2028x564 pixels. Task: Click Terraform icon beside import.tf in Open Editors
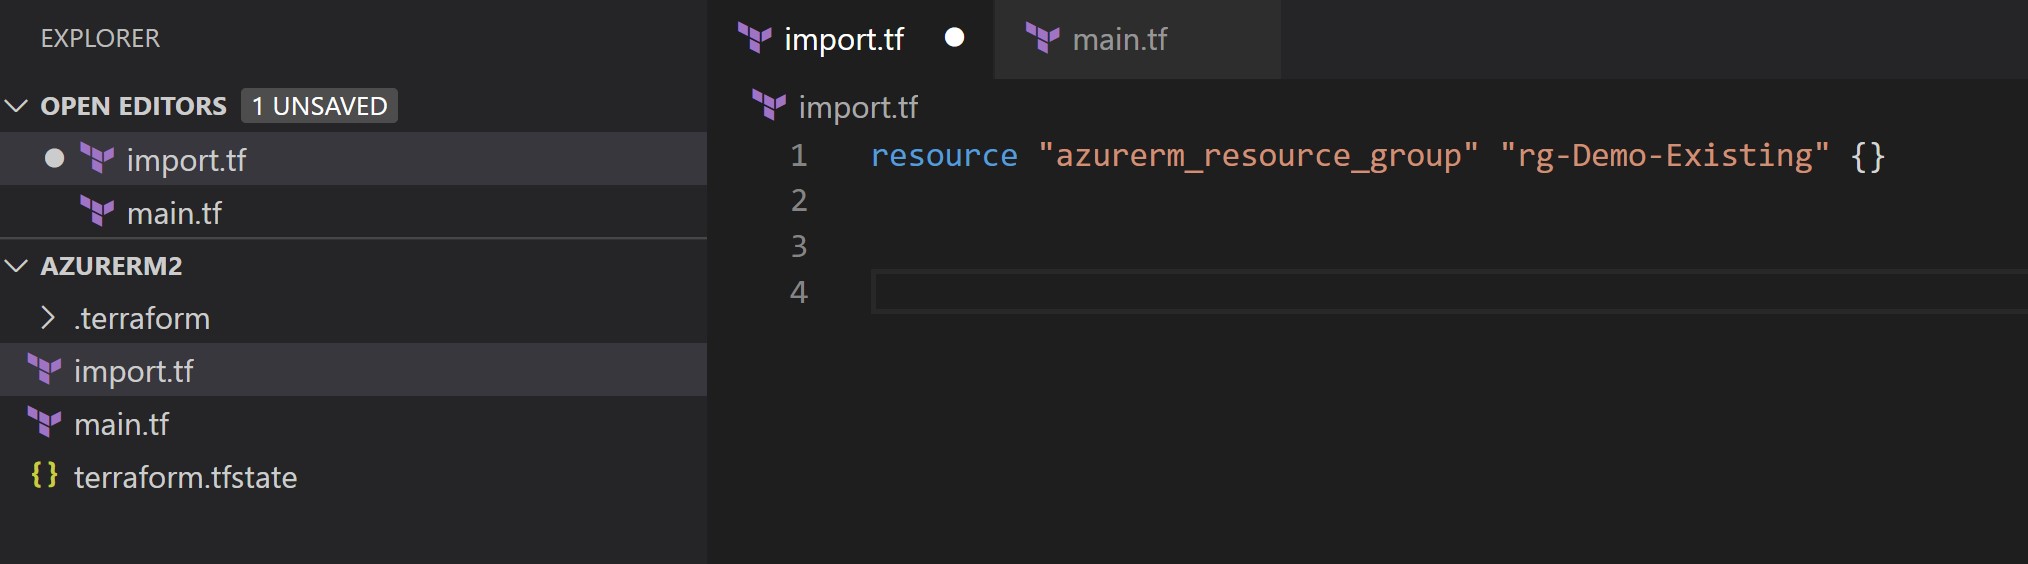(97, 159)
